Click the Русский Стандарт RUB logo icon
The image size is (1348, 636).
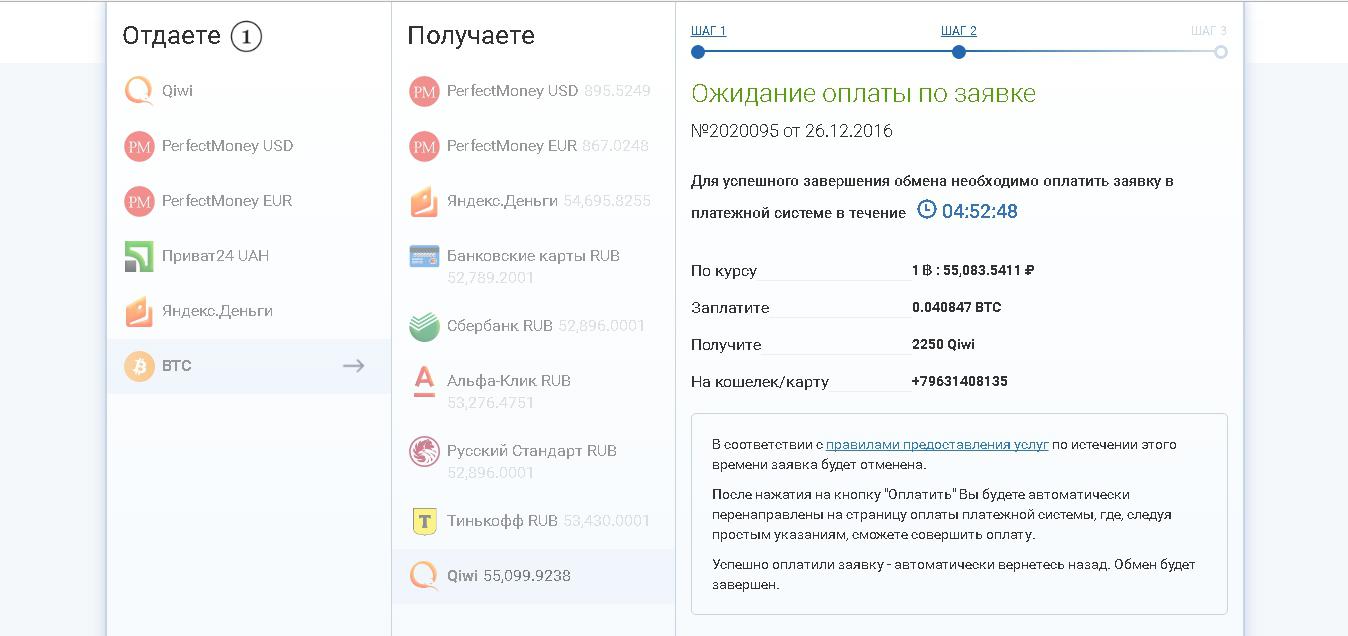tap(425, 451)
